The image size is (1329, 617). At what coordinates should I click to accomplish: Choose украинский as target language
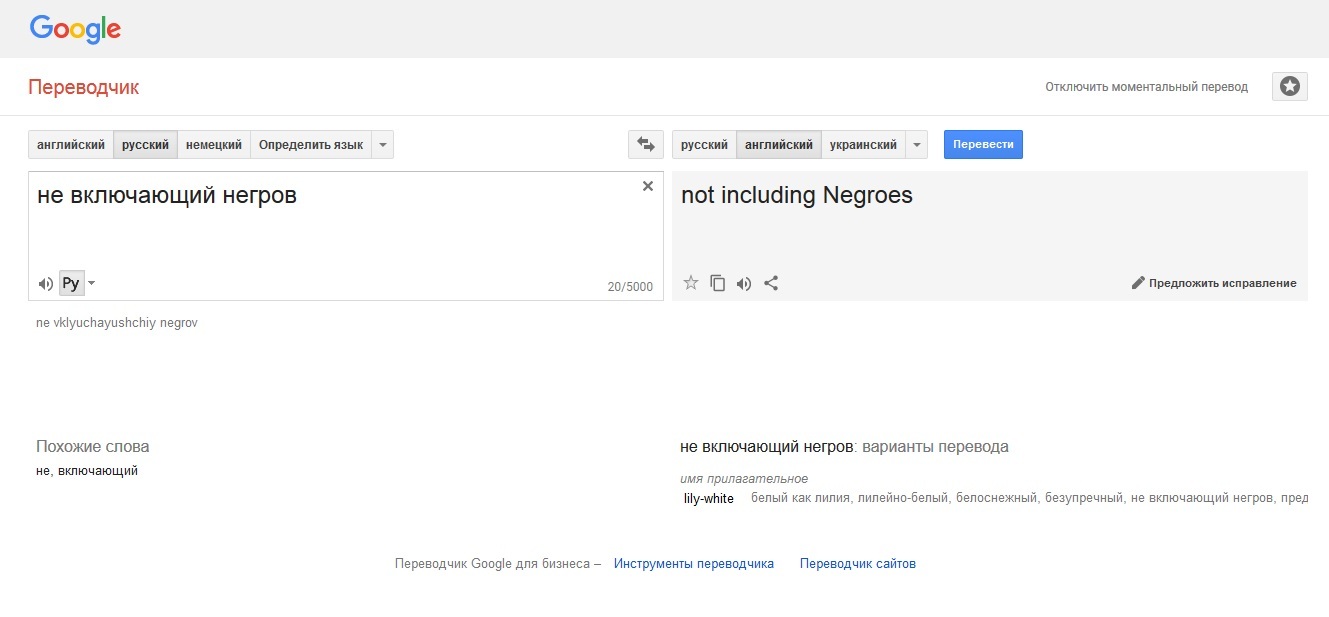pyautogui.click(x=863, y=145)
